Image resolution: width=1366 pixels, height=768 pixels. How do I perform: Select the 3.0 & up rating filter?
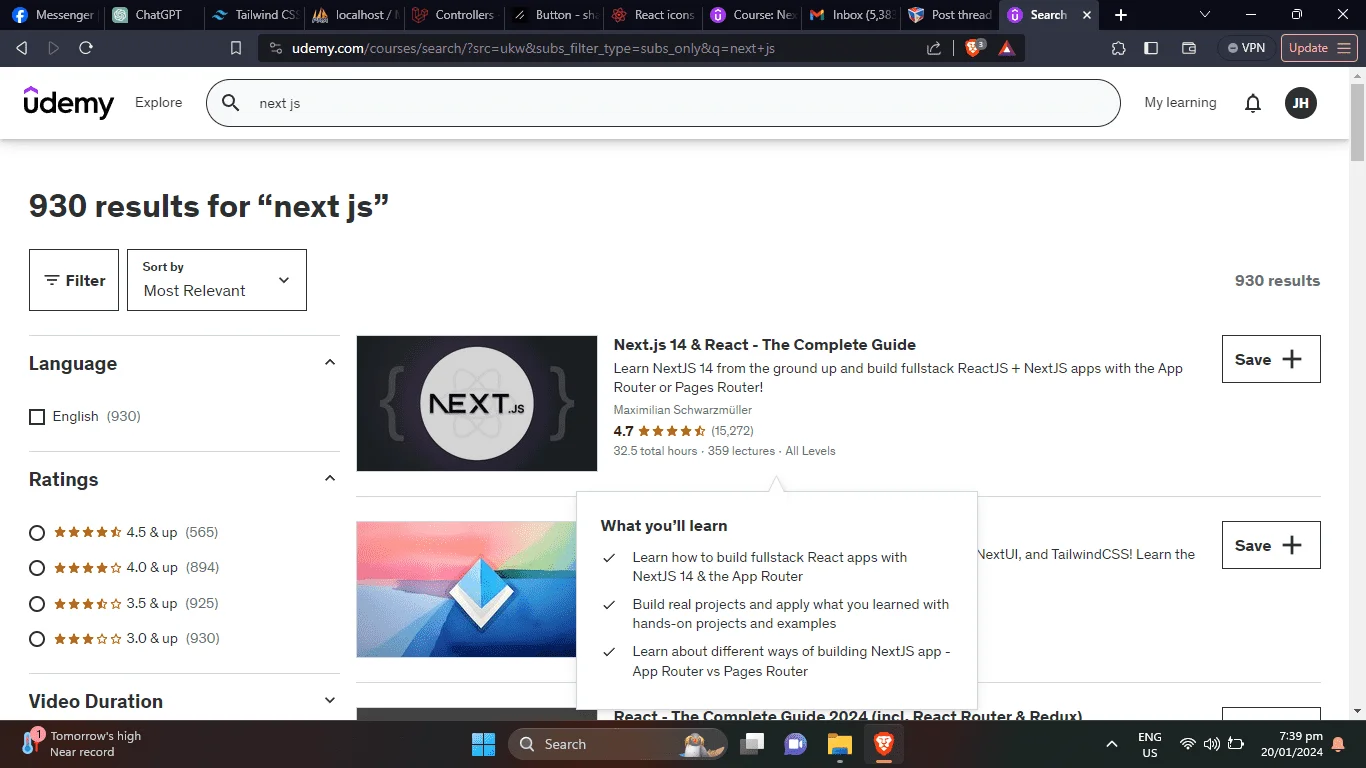37,639
